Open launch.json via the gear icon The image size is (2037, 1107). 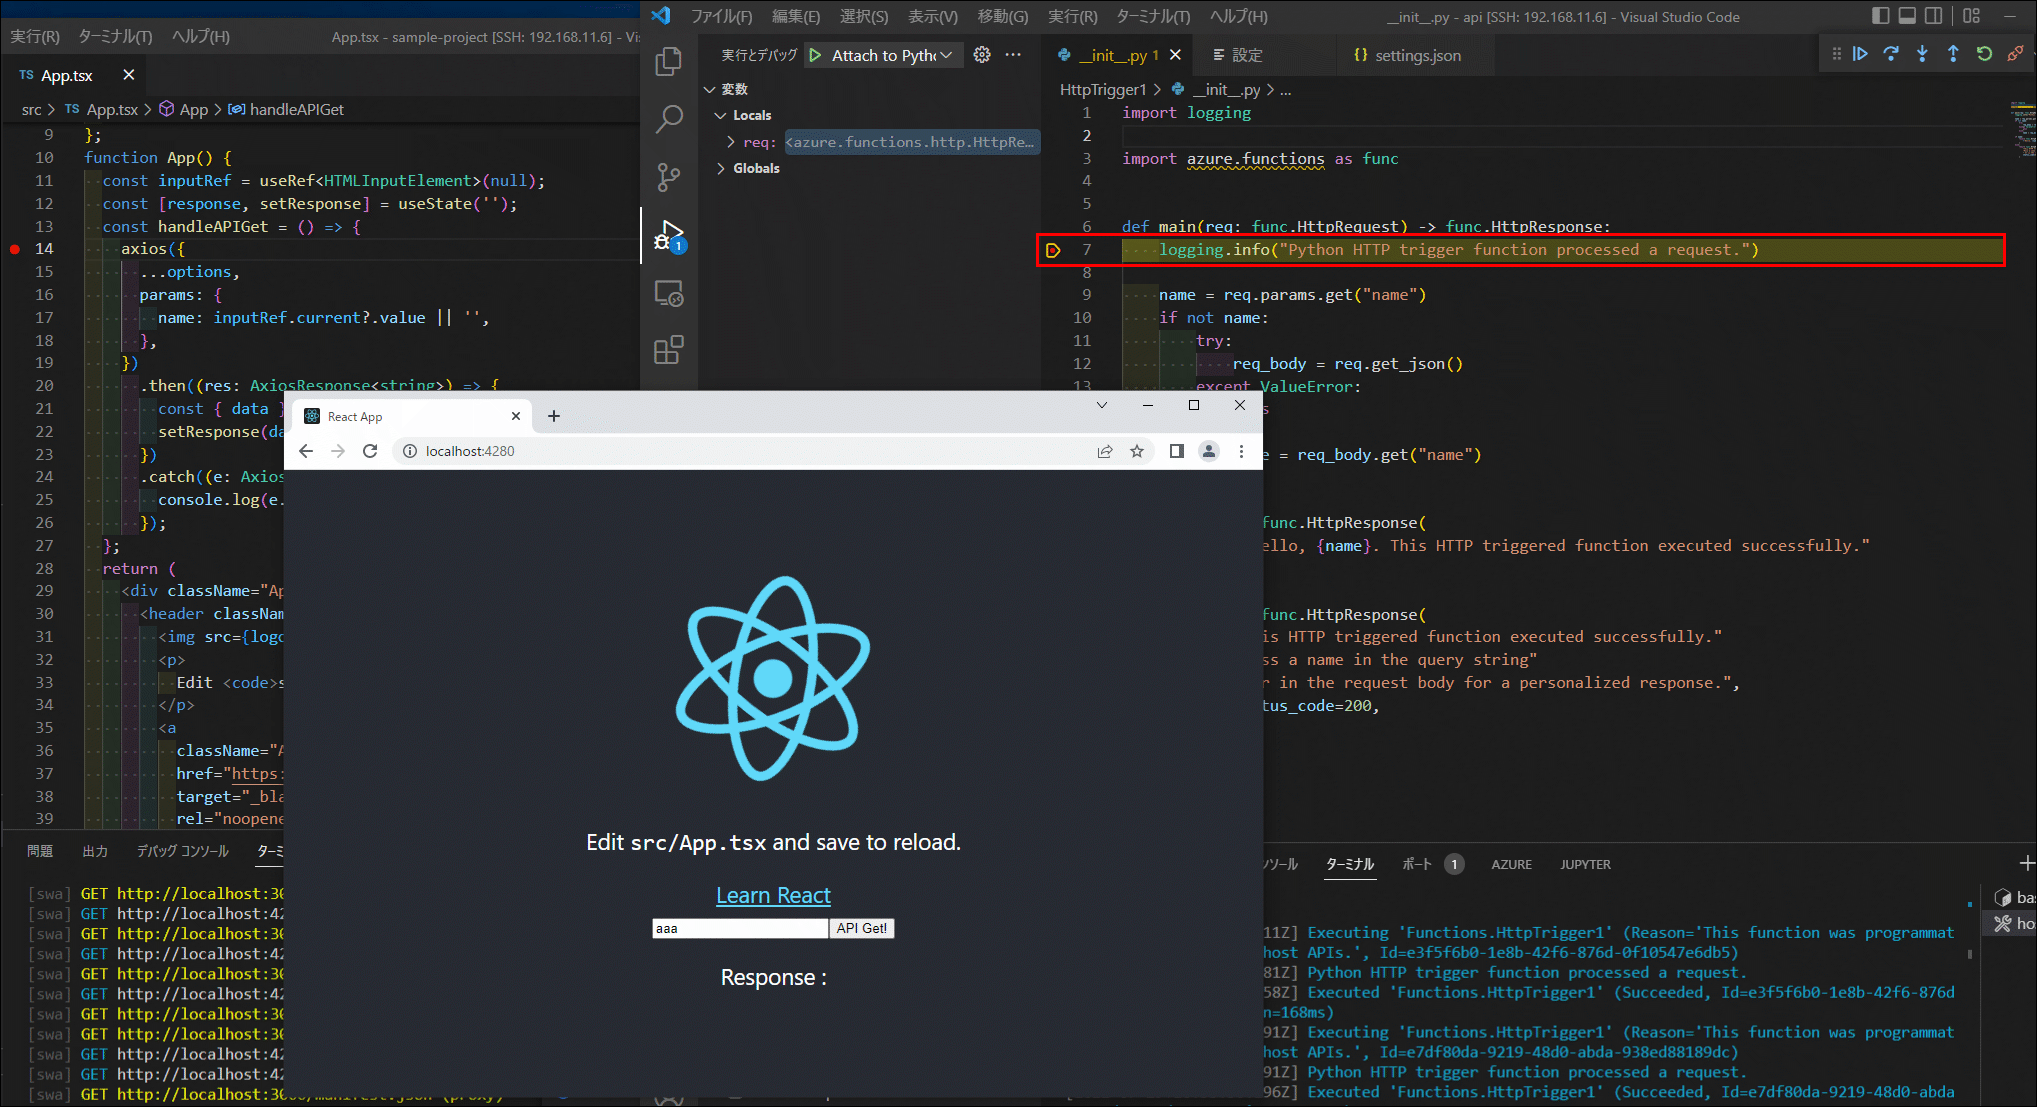point(982,55)
